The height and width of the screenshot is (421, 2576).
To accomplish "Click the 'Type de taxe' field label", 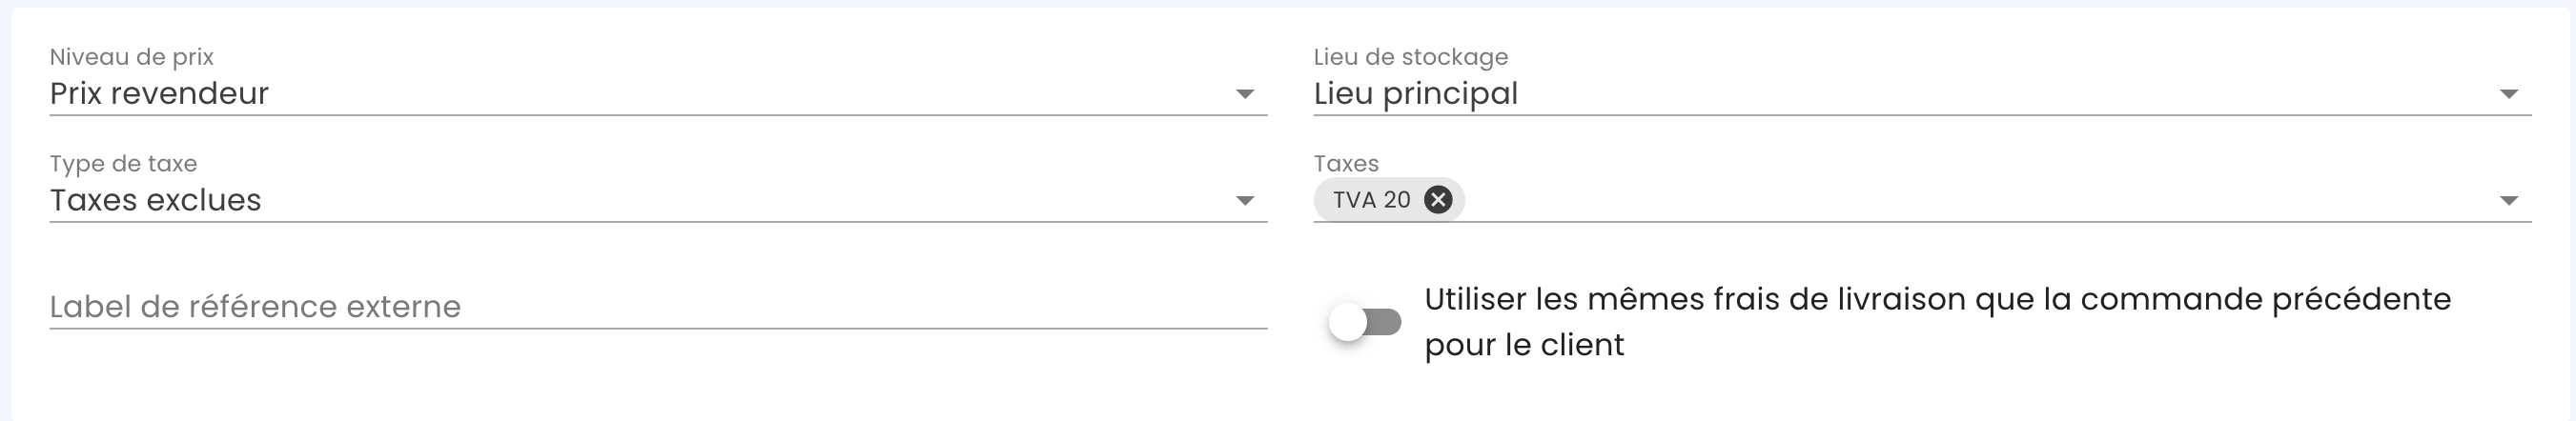I will tap(123, 163).
